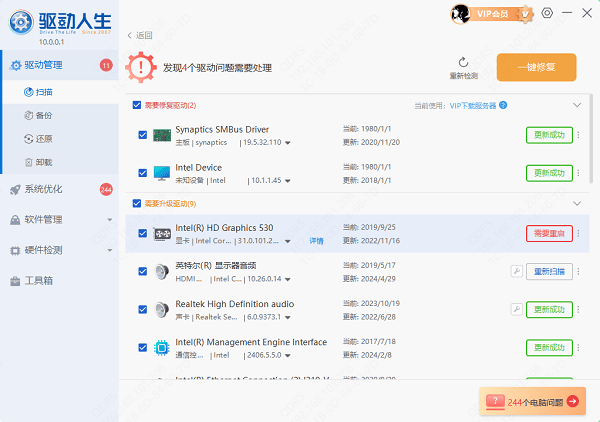Viewport: 600px width, 422px height.
Task: Click the 一键修复 orange button
Action: point(536,67)
